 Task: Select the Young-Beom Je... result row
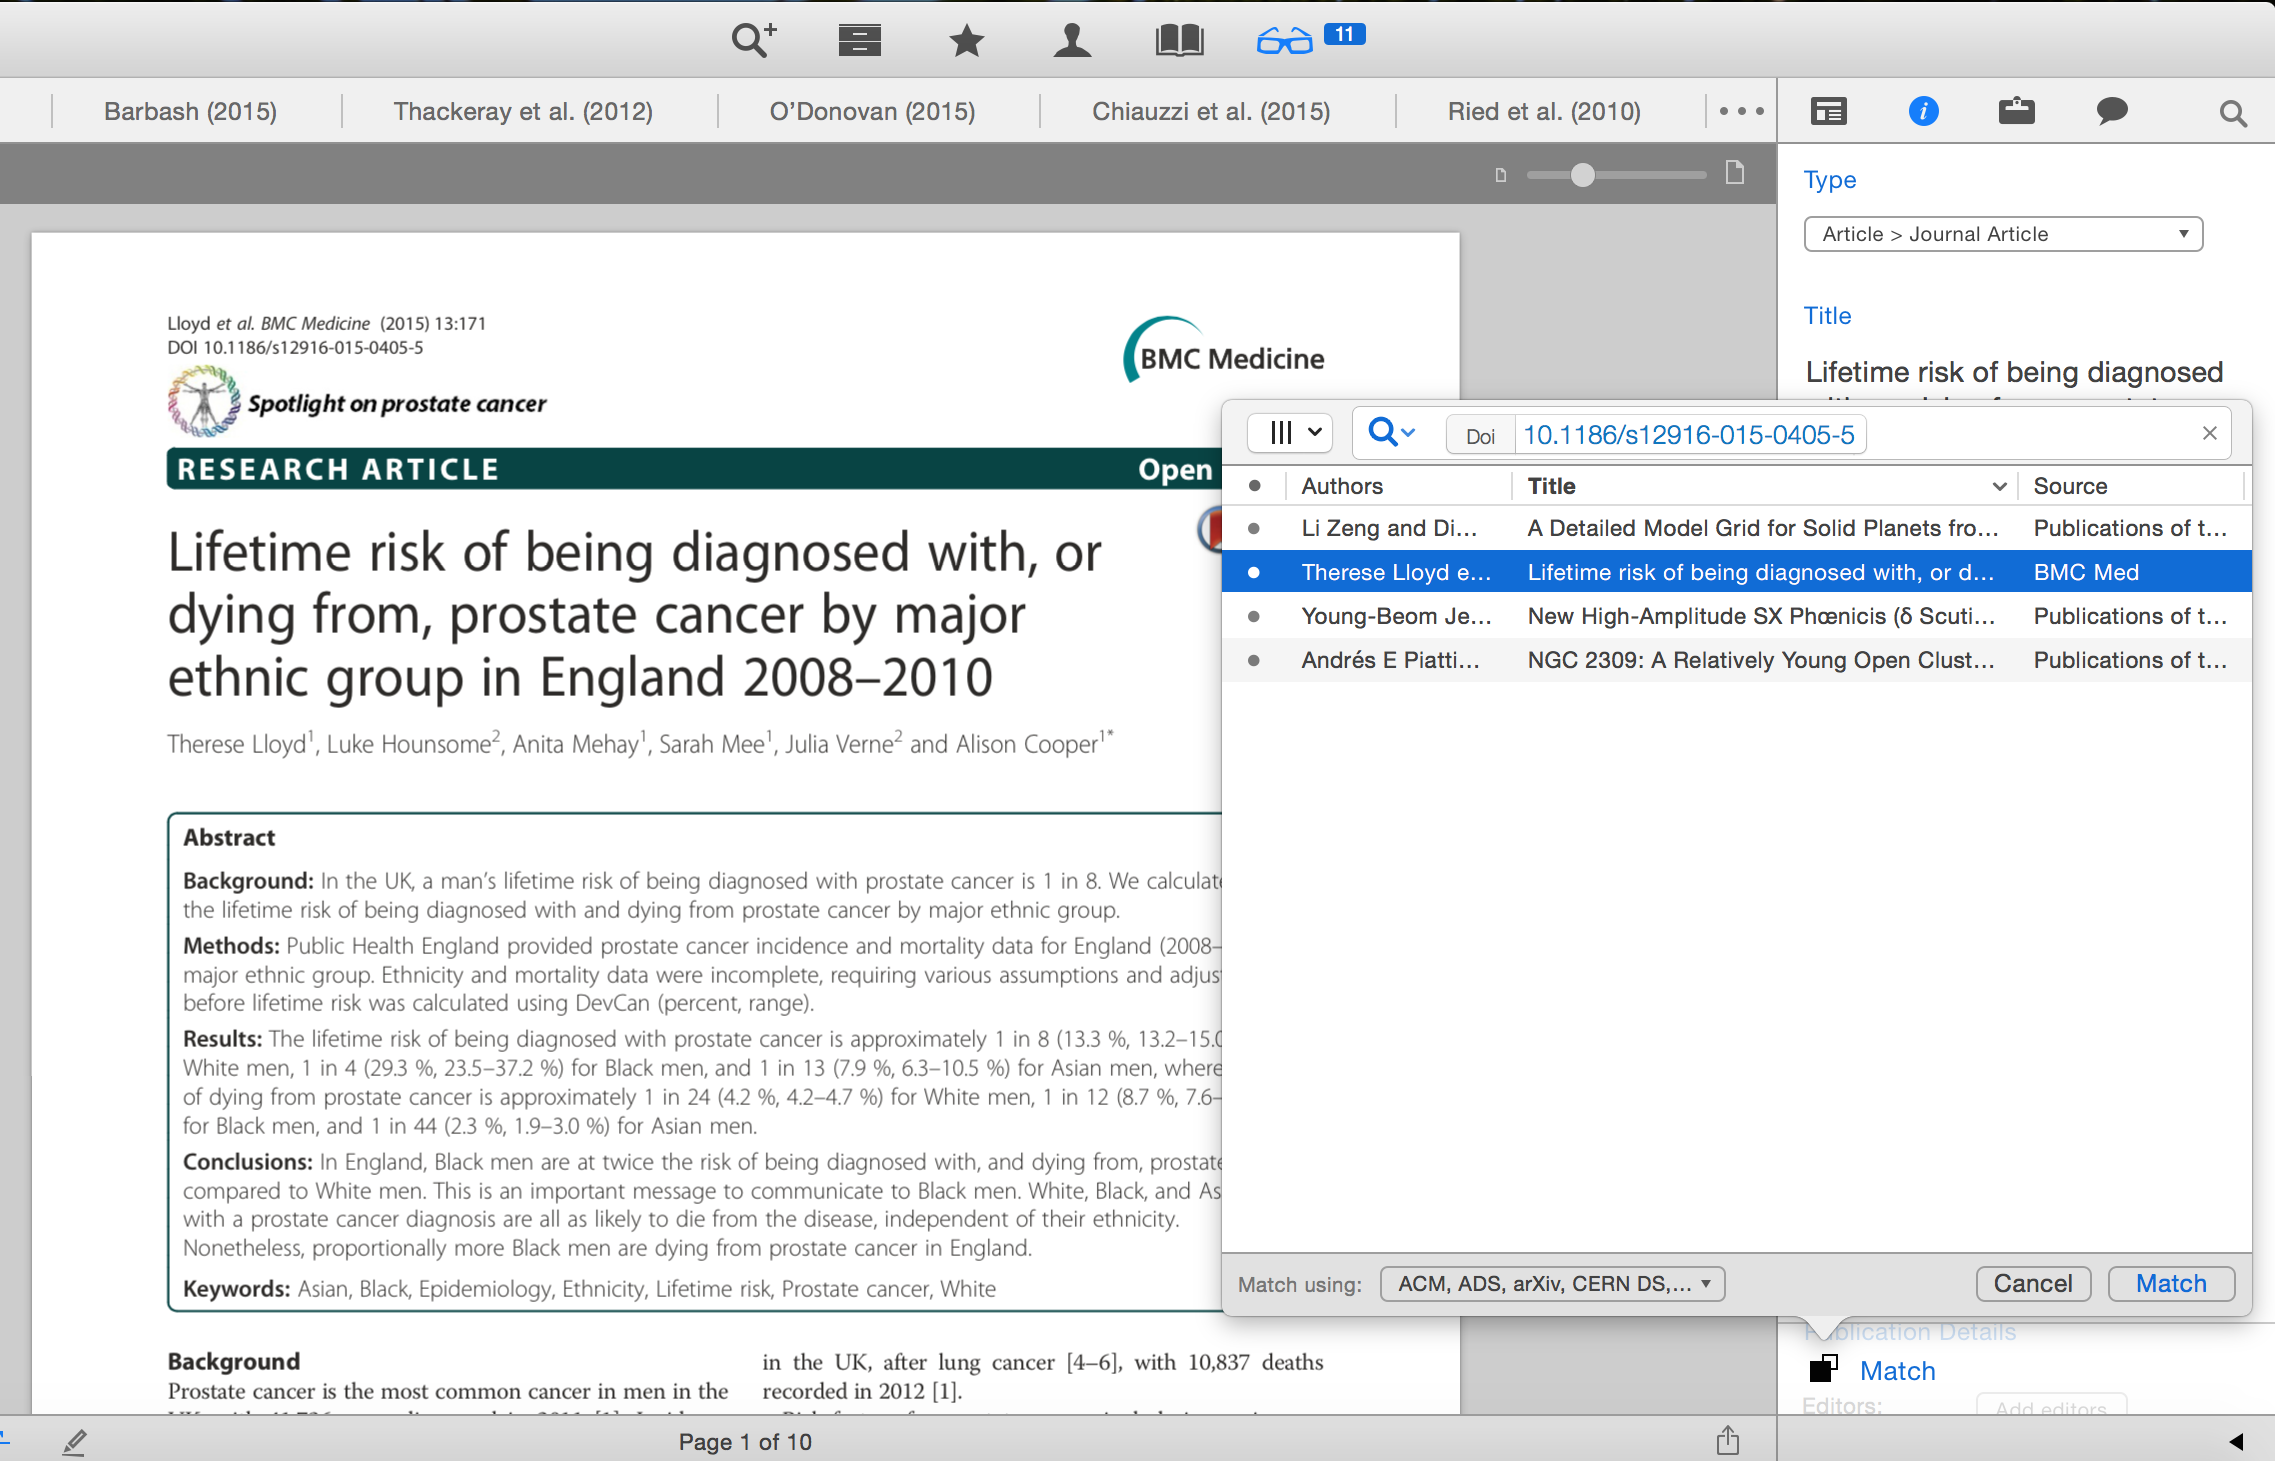[x=1737, y=616]
